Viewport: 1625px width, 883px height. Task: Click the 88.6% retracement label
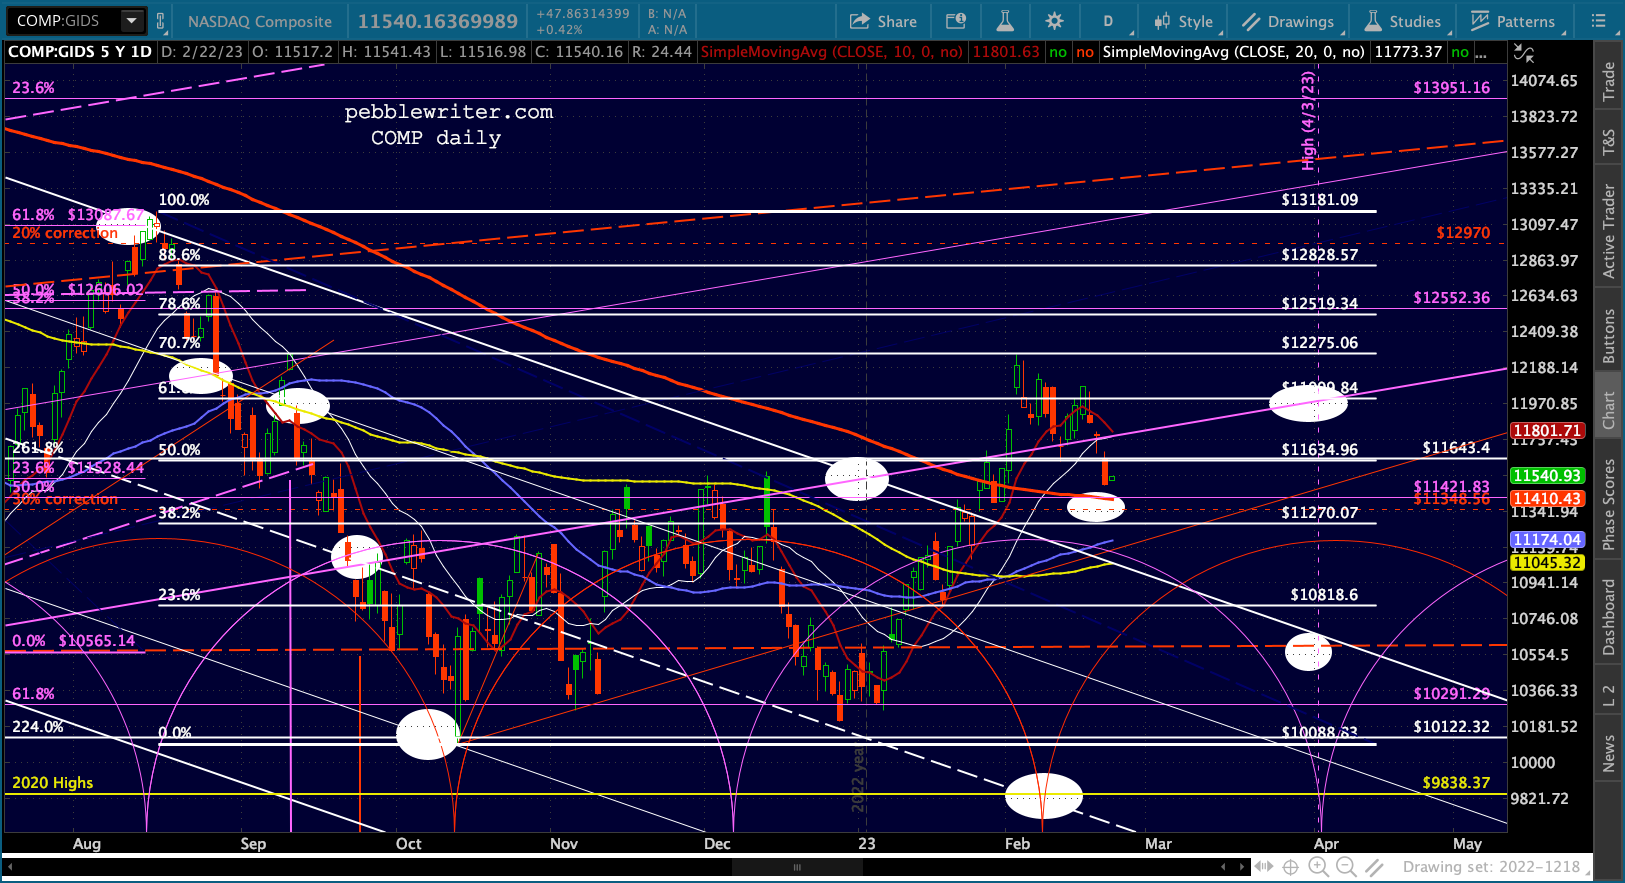tap(179, 255)
